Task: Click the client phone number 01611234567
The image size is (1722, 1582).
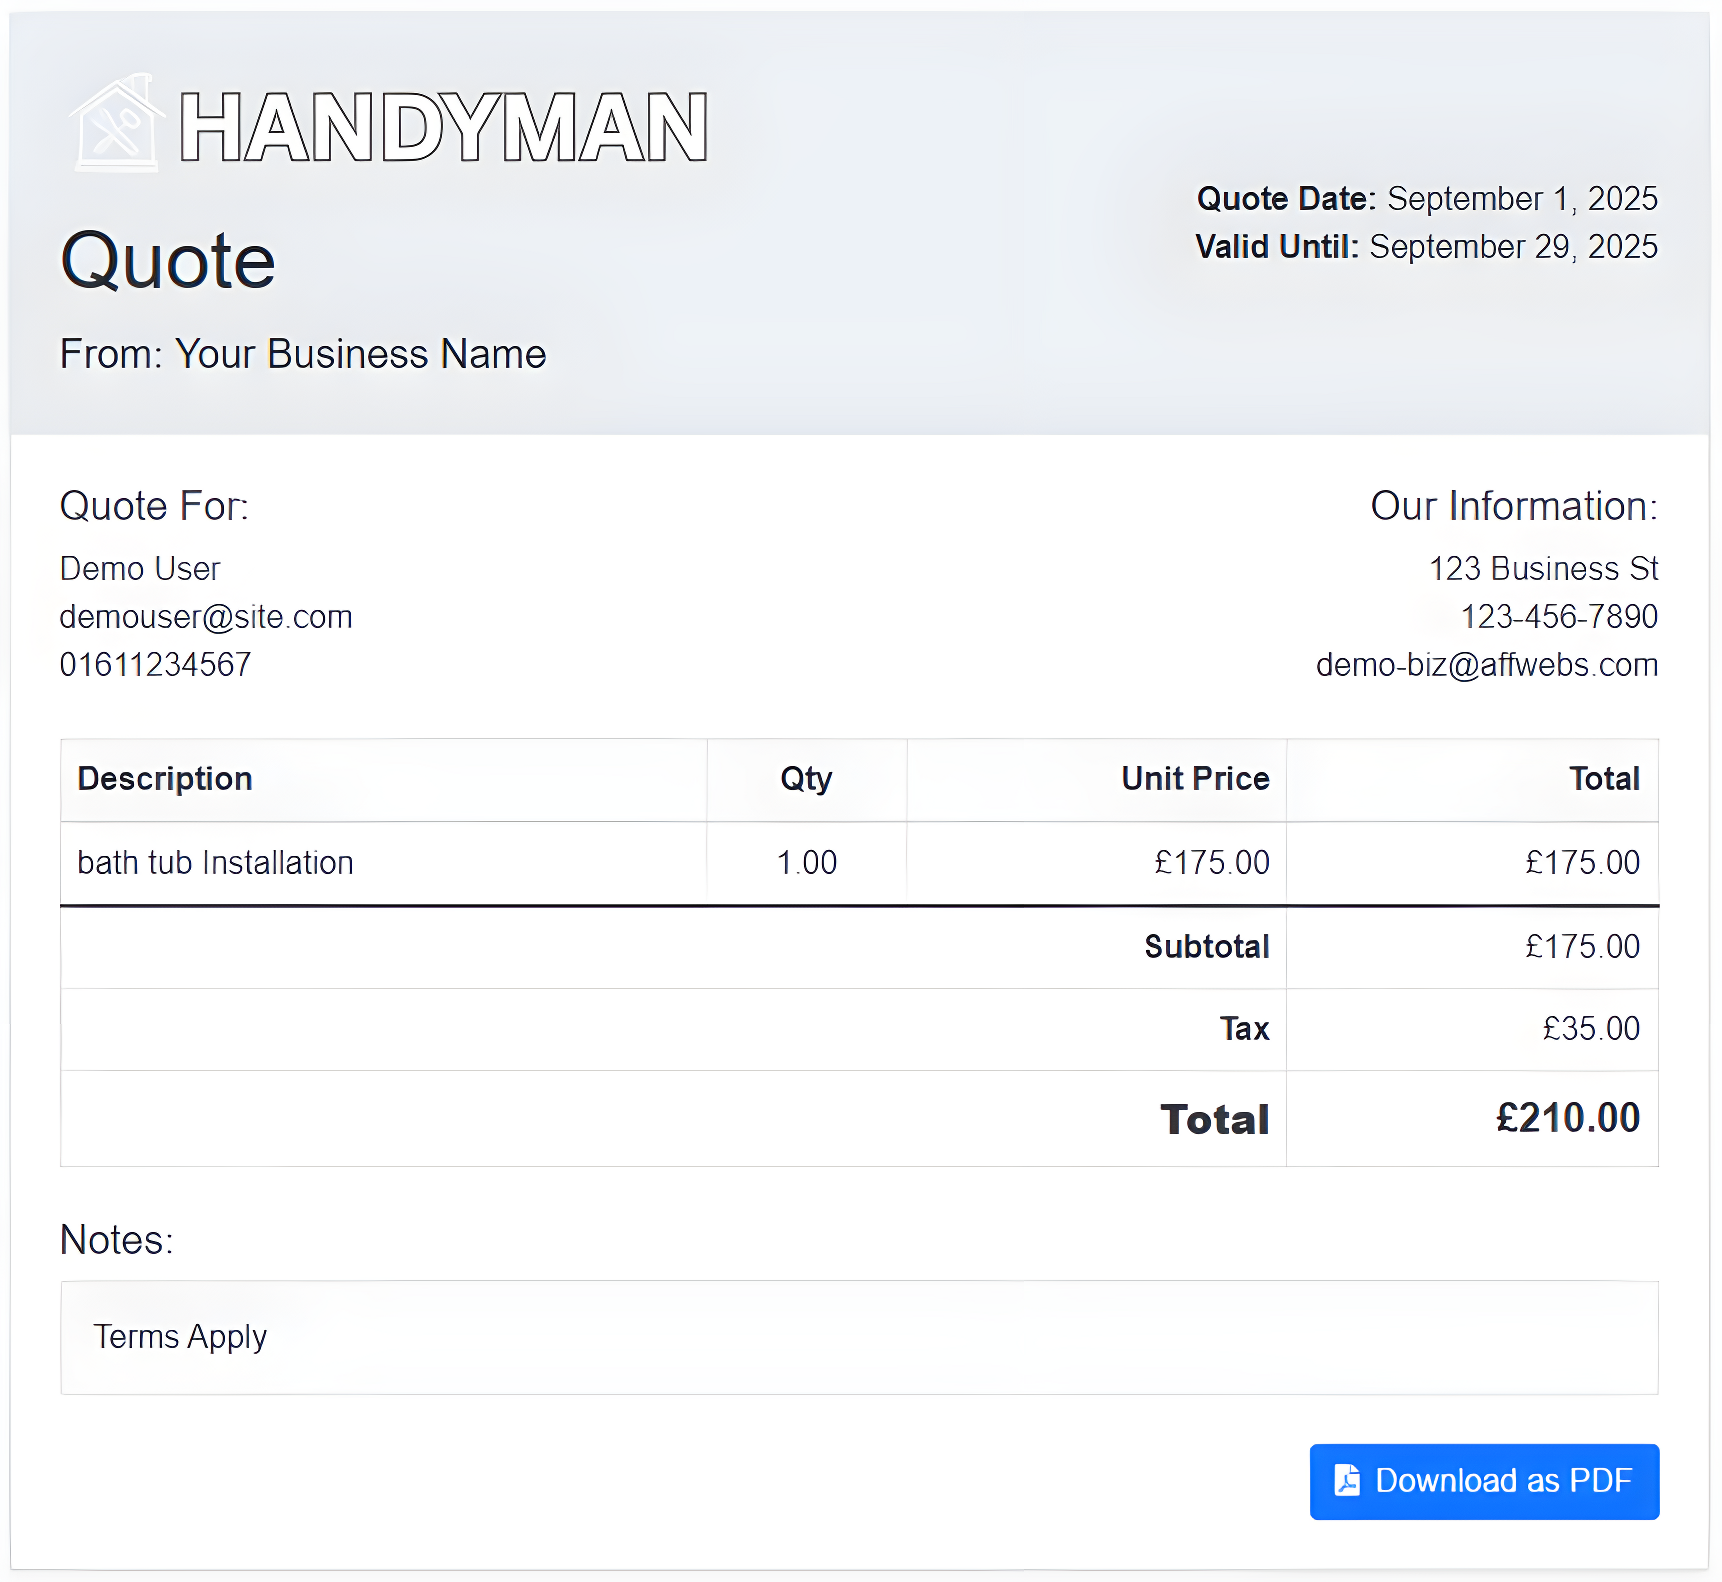Action: (156, 664)
